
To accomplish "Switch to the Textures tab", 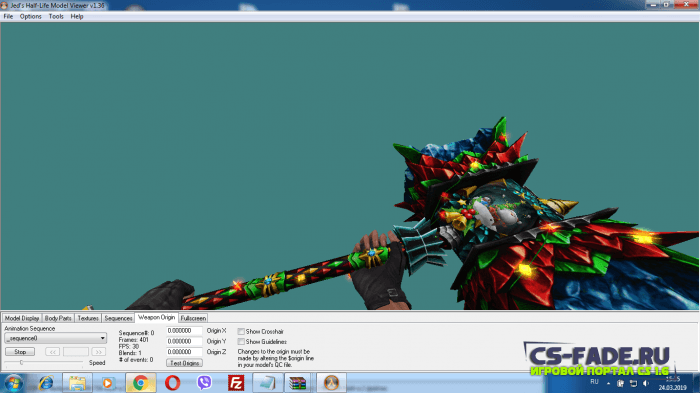I will pos(88,318).
